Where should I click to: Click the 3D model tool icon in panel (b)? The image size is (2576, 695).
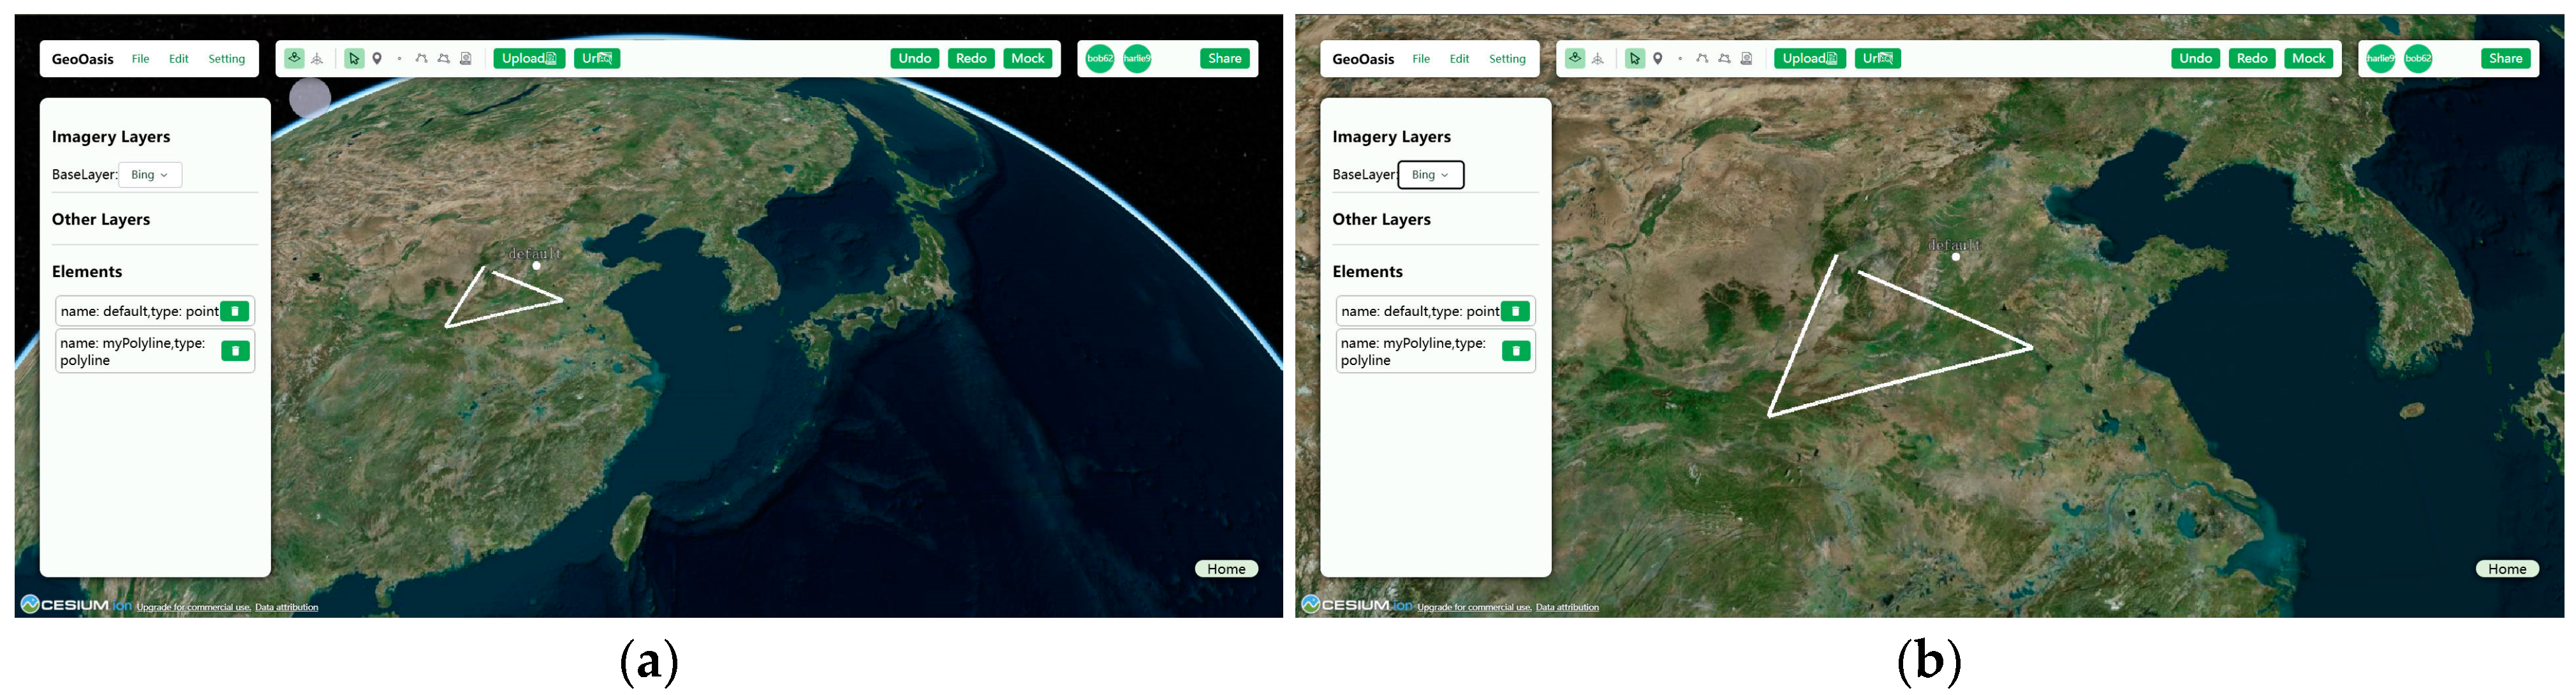pyautogui.click(x=1746, y=58)
